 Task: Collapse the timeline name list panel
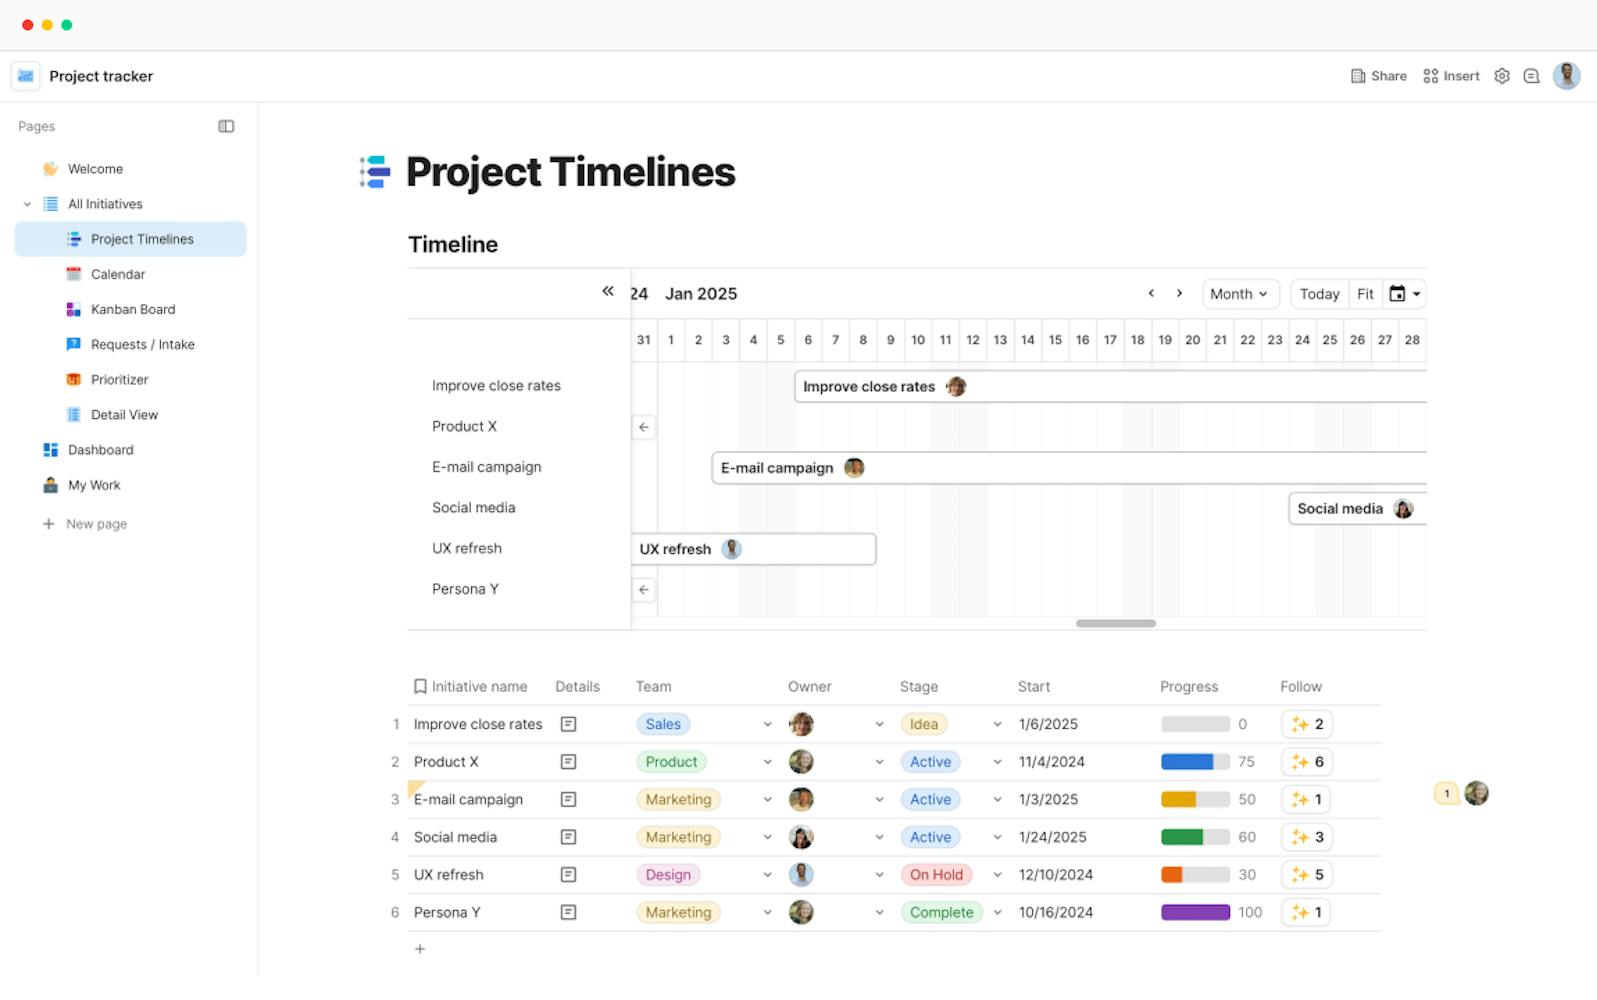[x=607, y=291]
